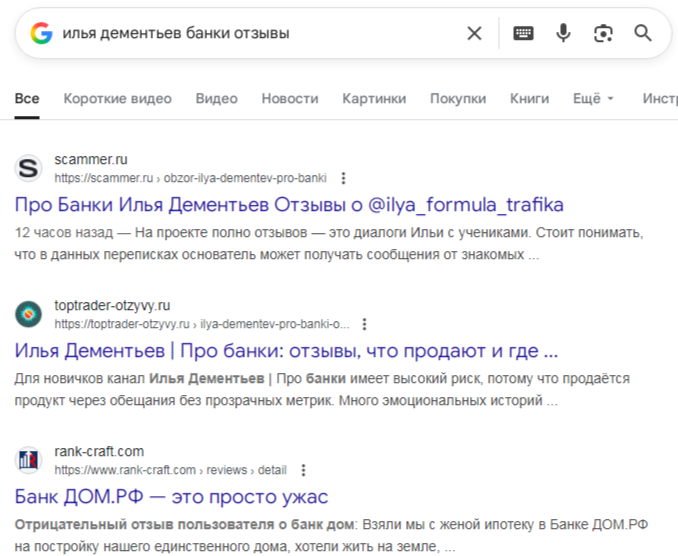Click snippet Отрицательный отзыв пользователя о банк дом
This screenshot has height=556, width=678.
pyautogui.click(x=331, y=535)
